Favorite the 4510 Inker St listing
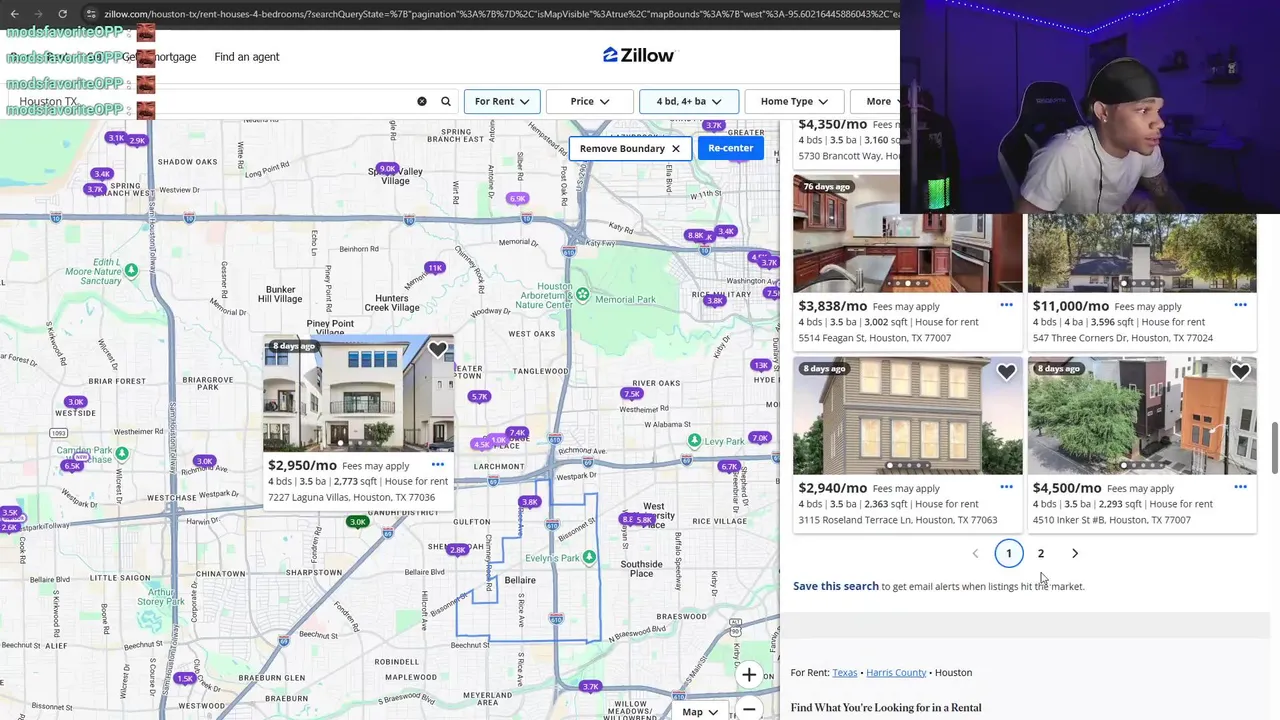This screenshot has height=720, width=1280. click(1240, 373)
